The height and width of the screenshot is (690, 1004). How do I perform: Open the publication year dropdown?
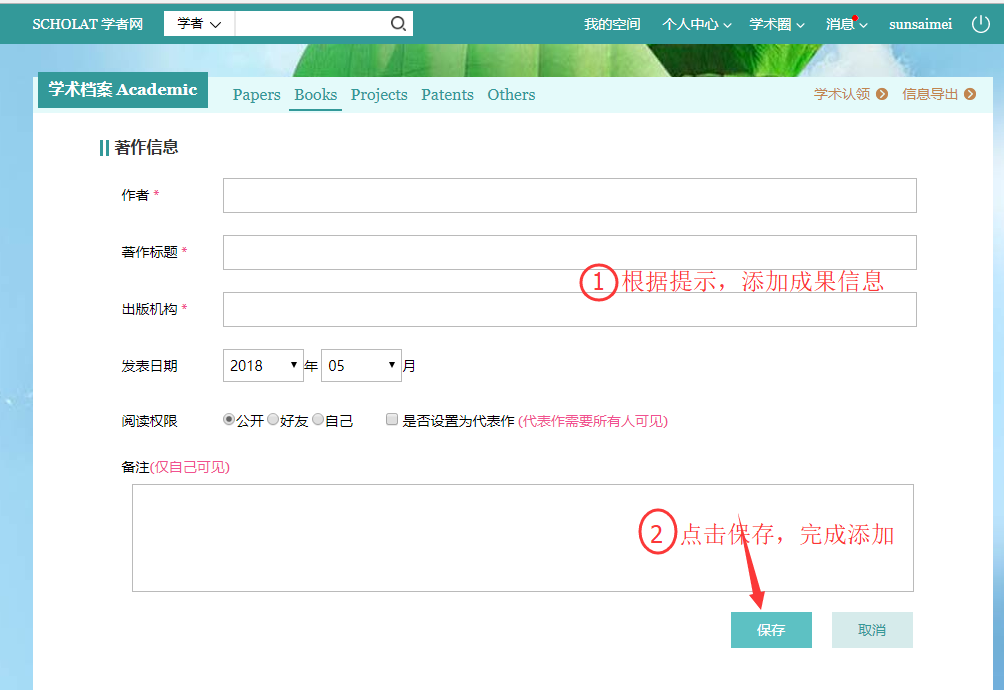(x=263, y=366)
